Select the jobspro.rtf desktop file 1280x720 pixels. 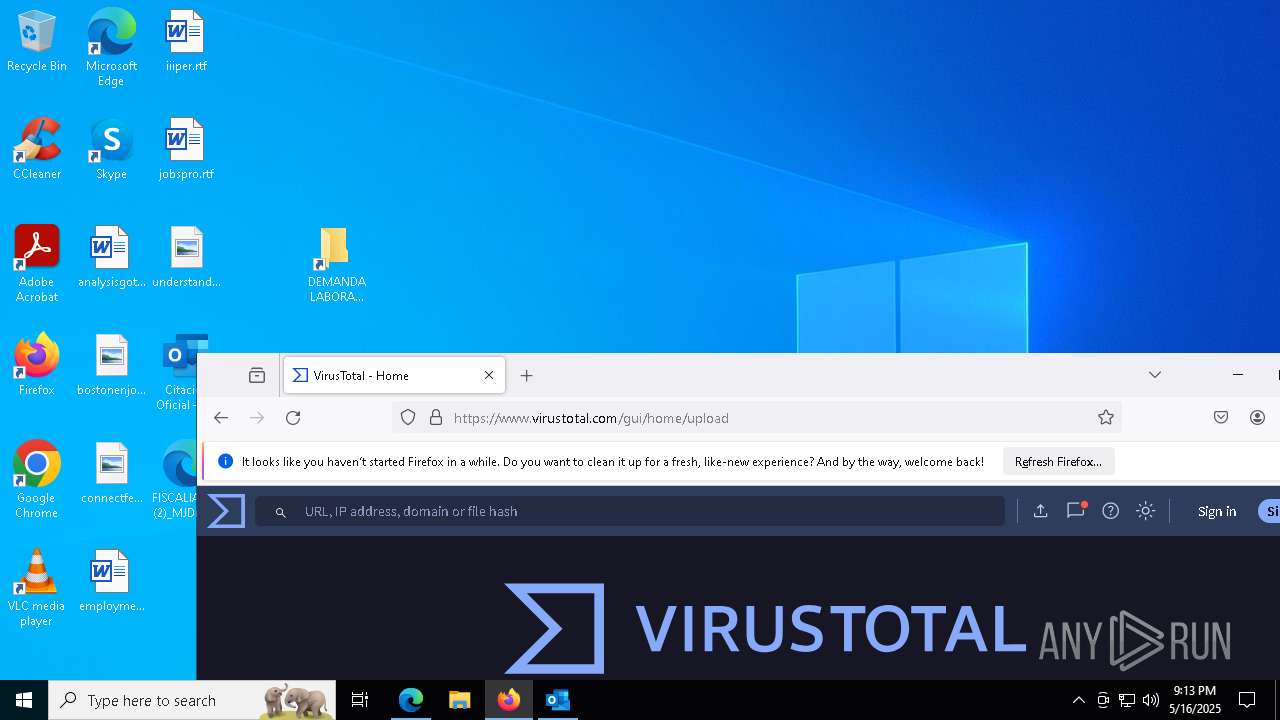185,149
